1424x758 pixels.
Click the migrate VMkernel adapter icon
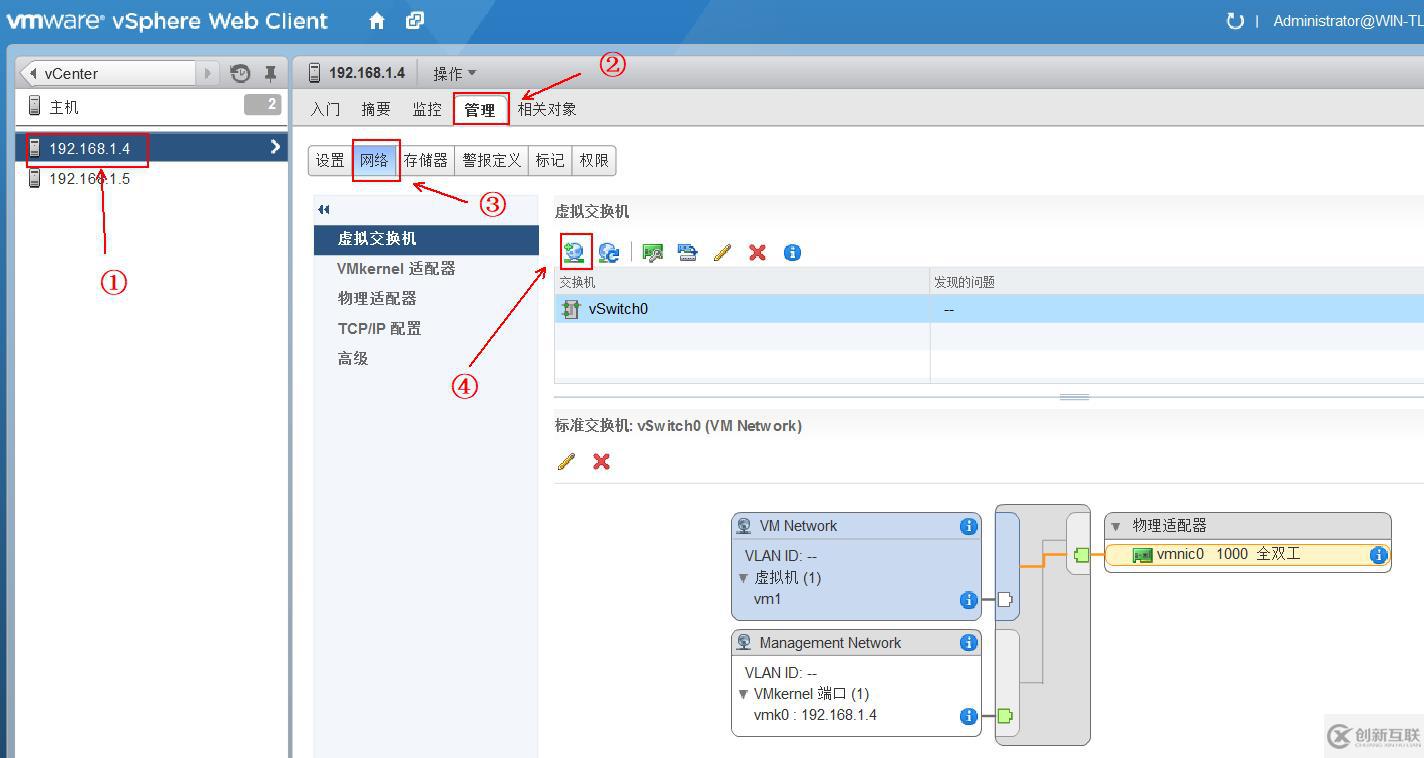[x=687, y=253]
